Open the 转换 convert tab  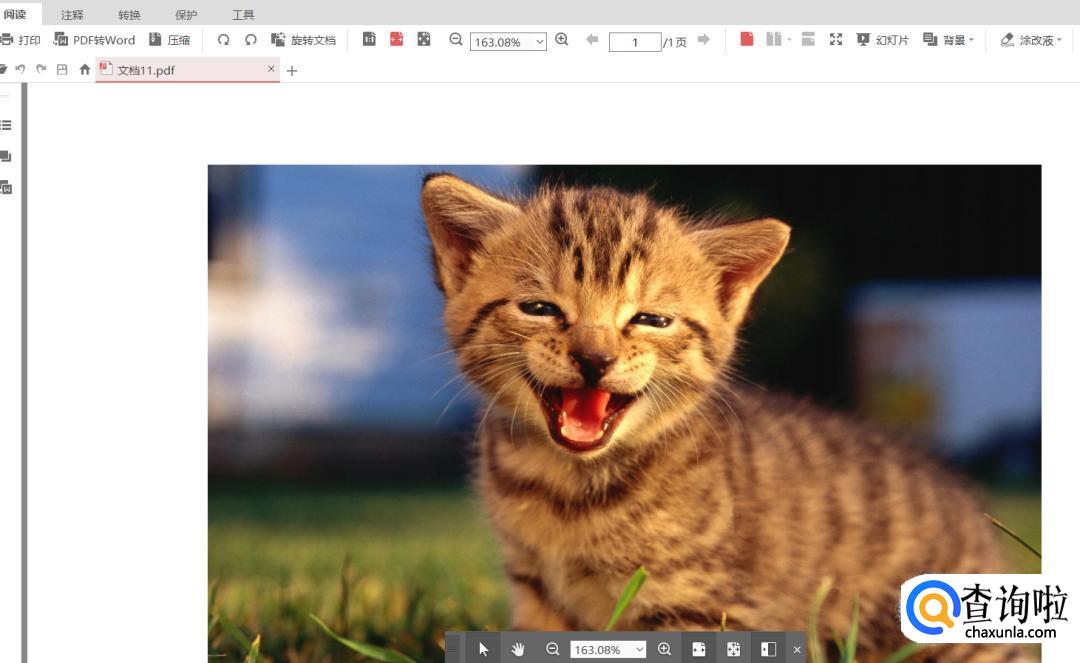point(129,15)
